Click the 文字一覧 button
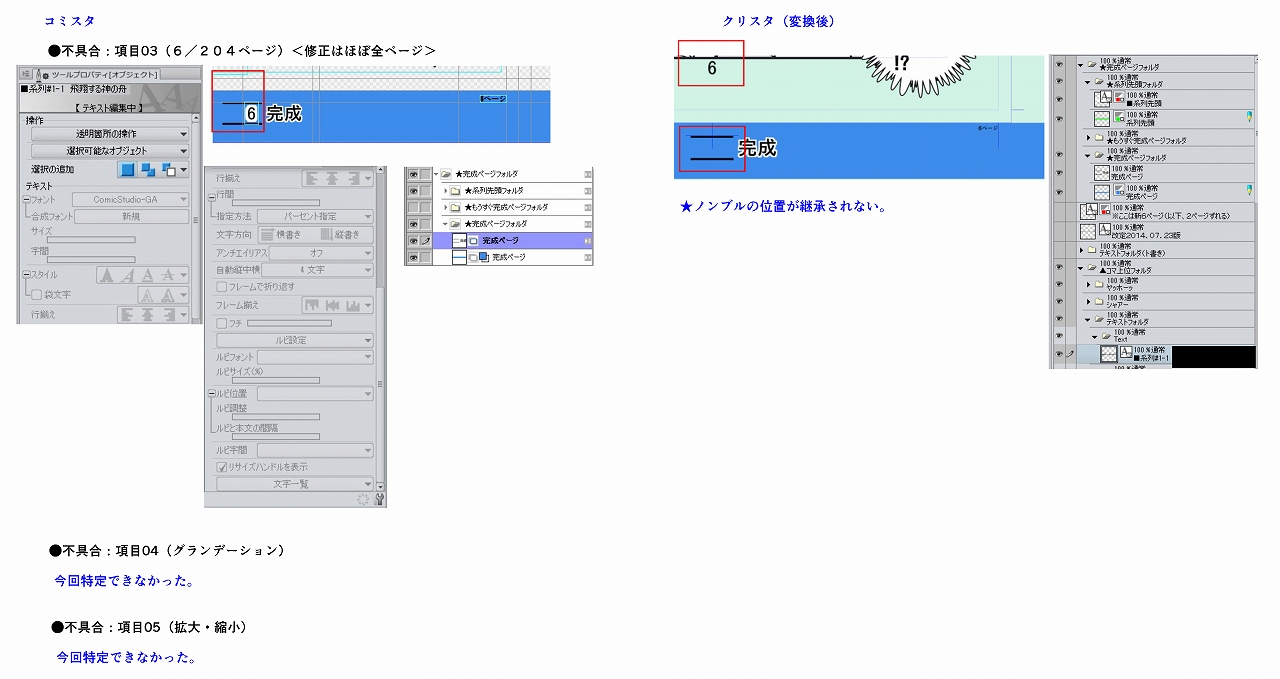 [x=294, y=484]
